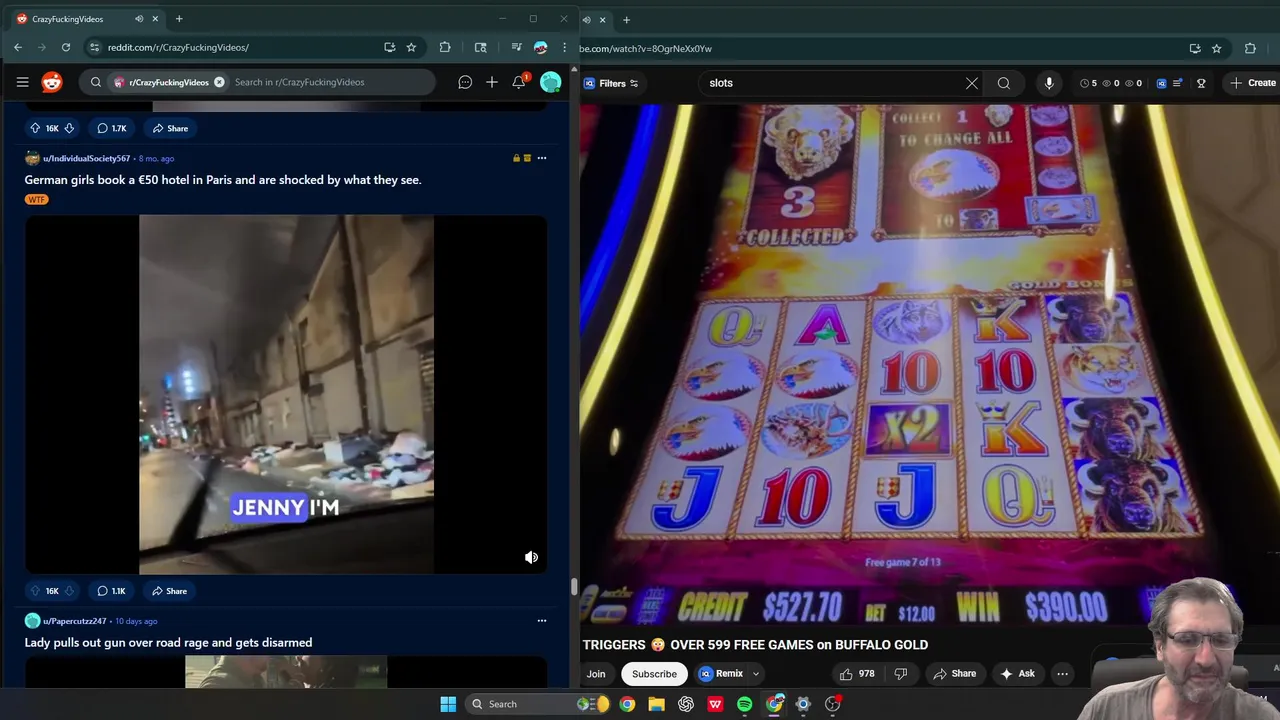Open the vidIQ stats counter showing 5
Viewport: 1280px width, 720px height.
[1089, 83]
